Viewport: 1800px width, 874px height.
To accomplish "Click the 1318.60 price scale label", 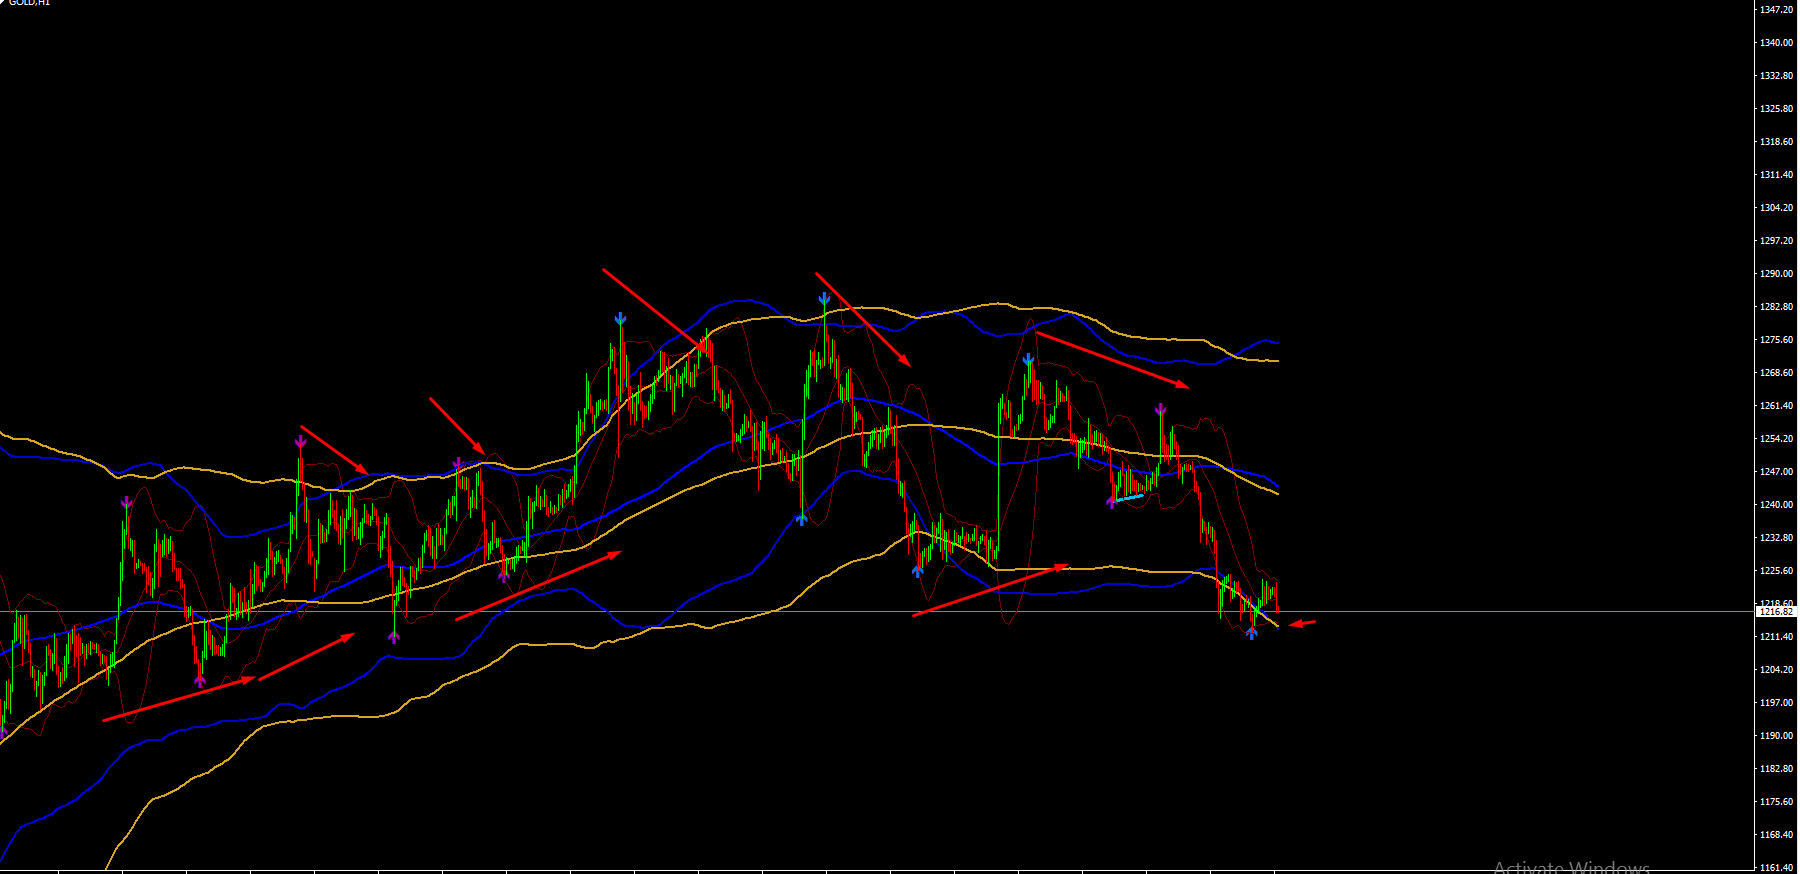I will 1776,142.
